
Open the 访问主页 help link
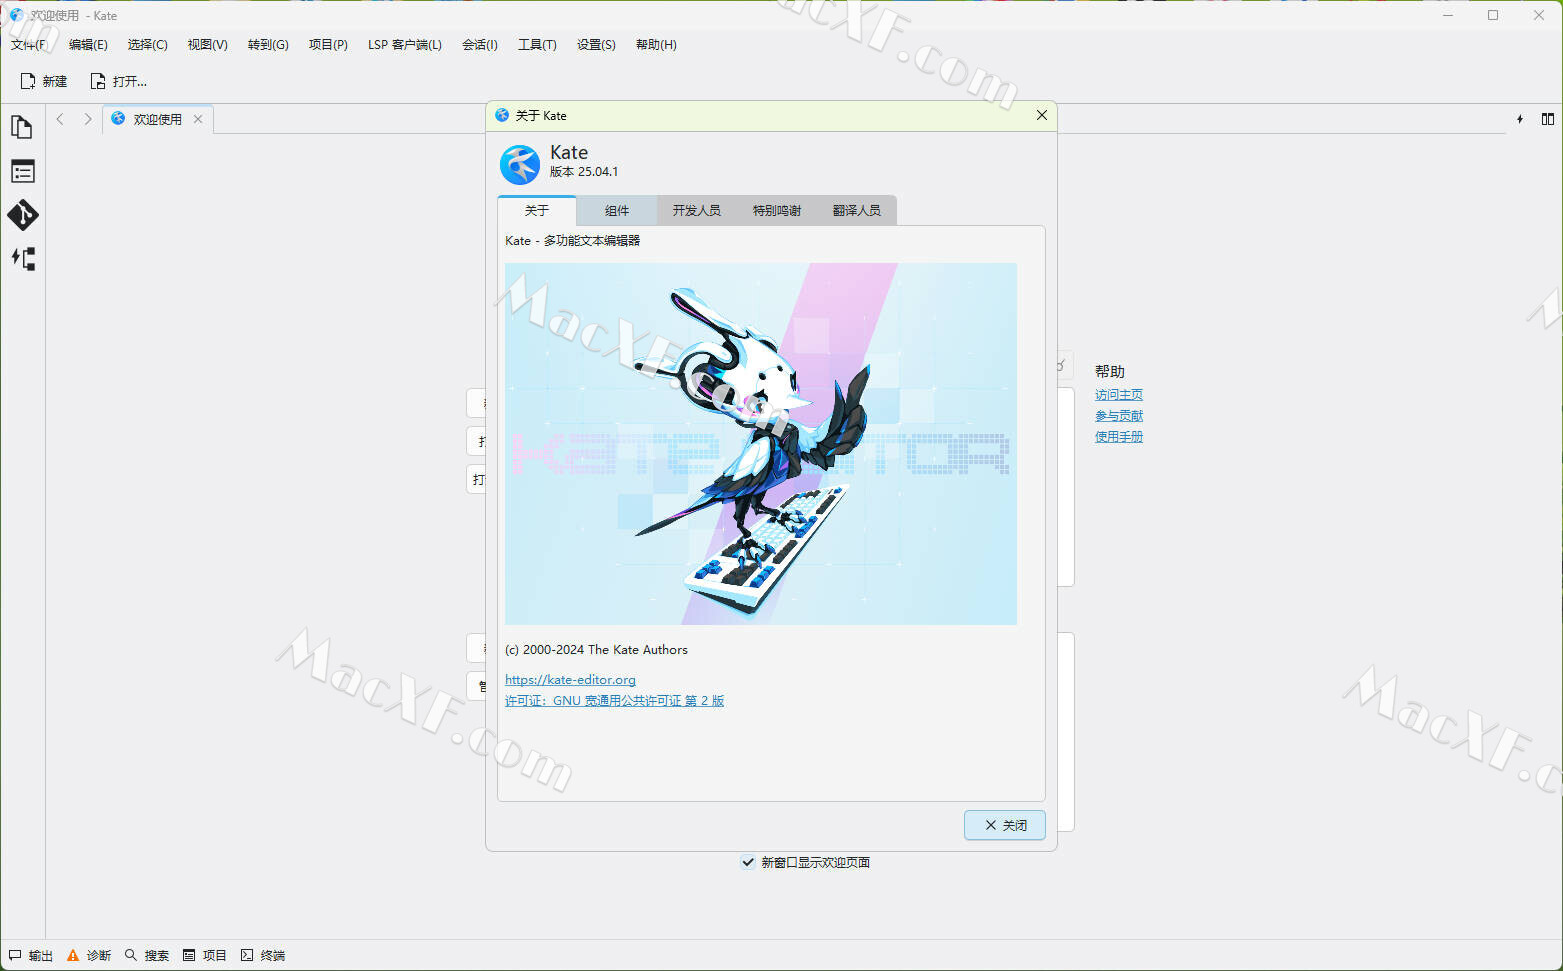pyautogui.click(x=1119, y=395)
